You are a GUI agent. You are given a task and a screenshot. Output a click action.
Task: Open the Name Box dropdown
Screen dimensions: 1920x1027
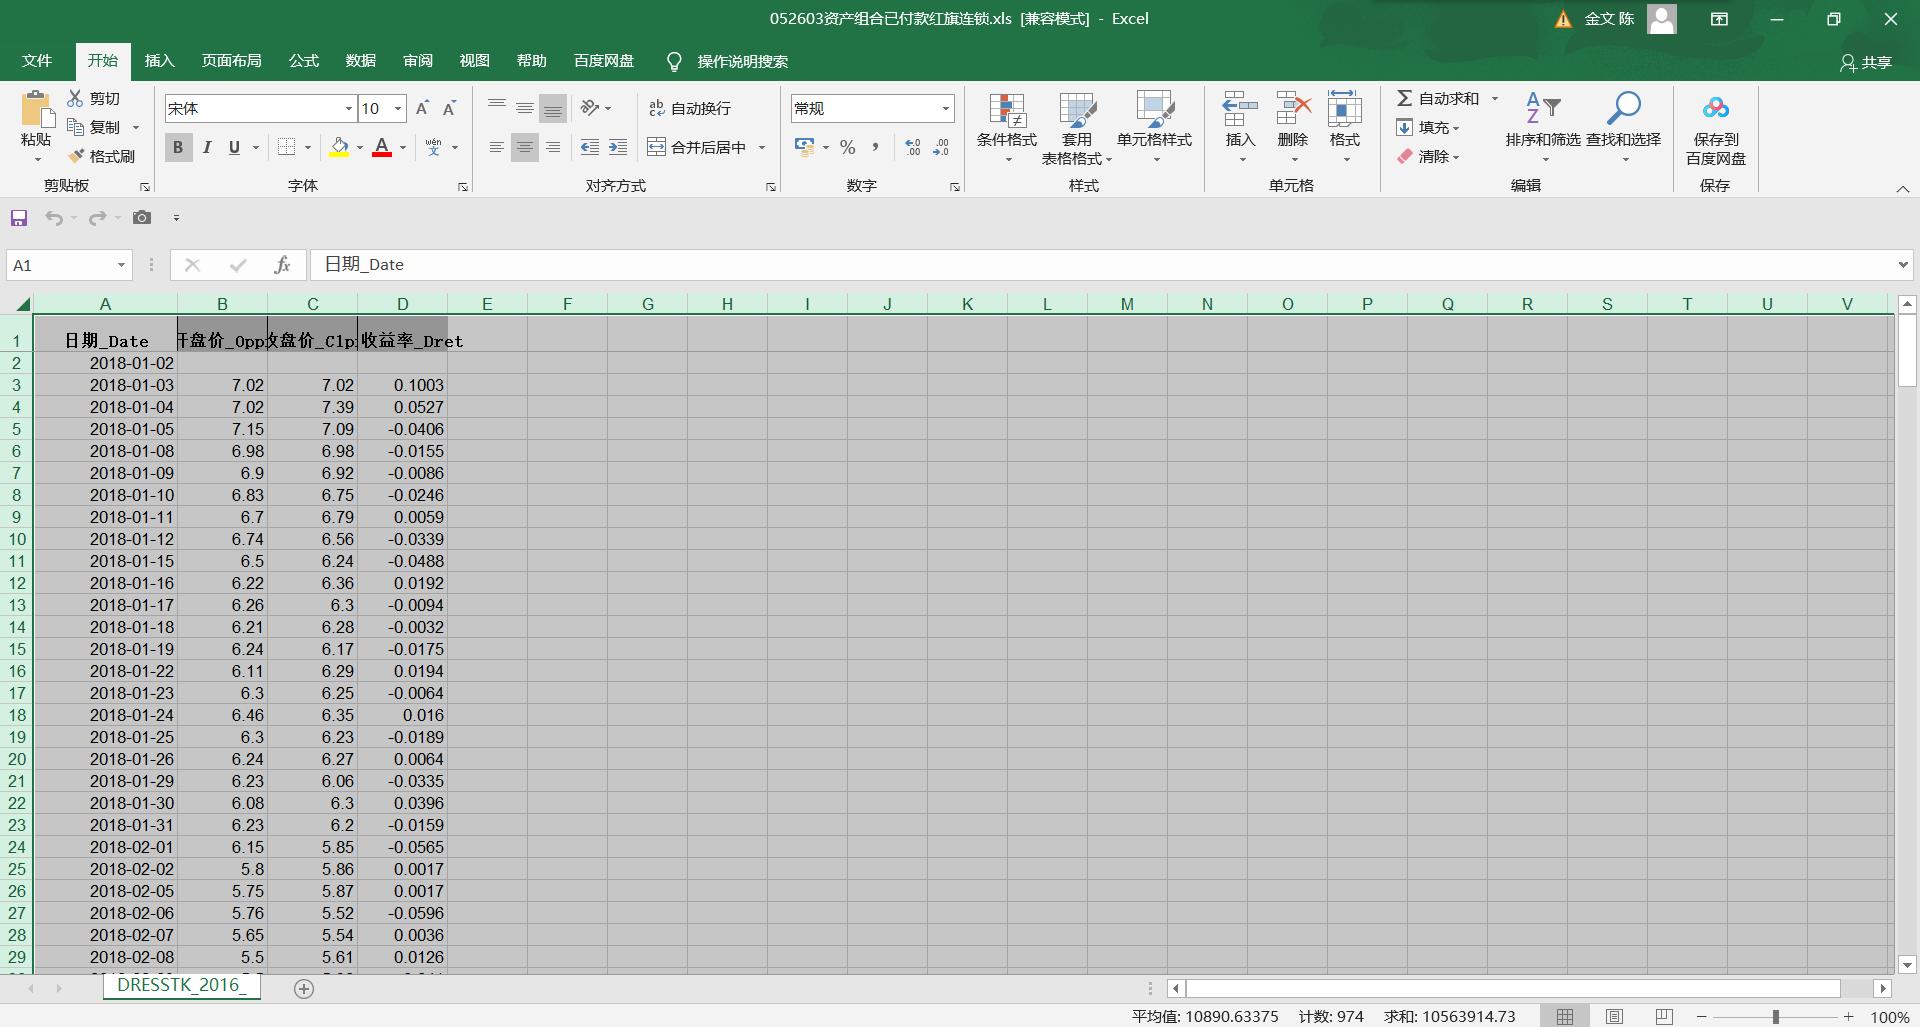pos(121,265)
